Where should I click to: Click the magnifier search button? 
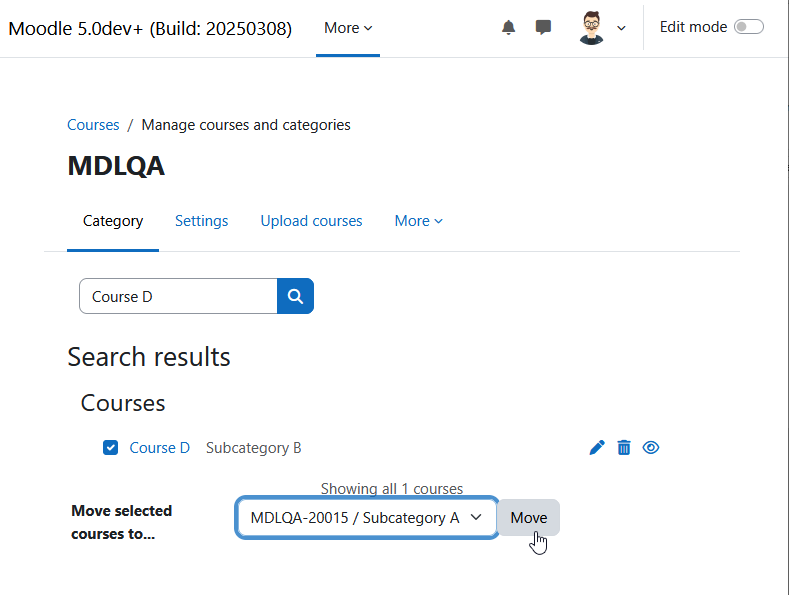(x=295, y=296)
